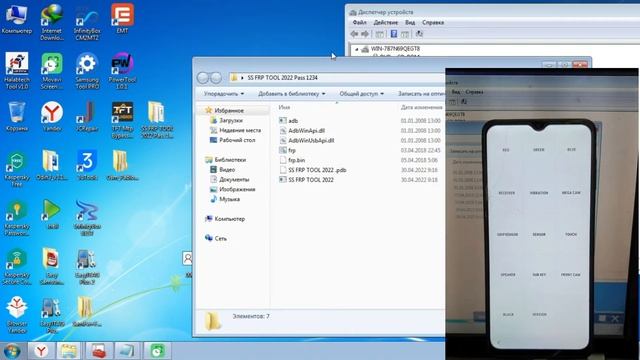The image size is (640, 360).
Task: Click back arrow in Диспетчер устройств toolbar
Action: coord(354,34)
